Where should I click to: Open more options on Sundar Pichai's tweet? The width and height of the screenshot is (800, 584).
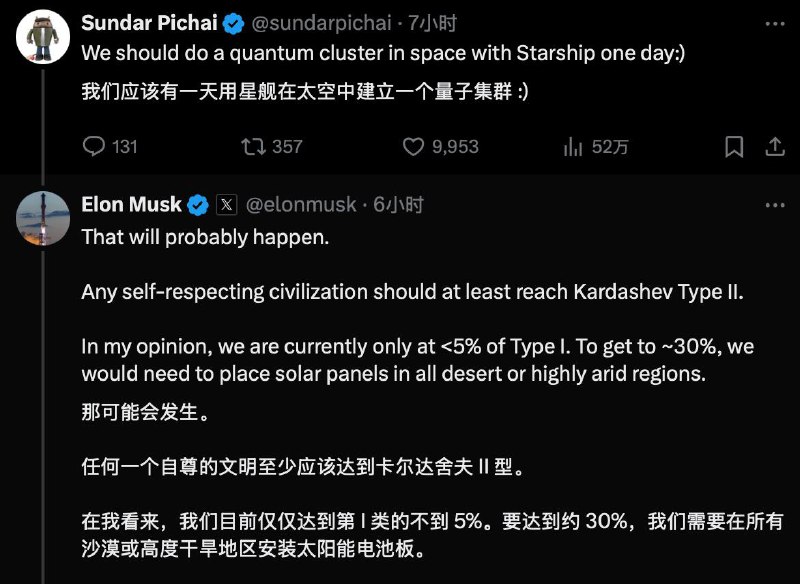[774, 22]
